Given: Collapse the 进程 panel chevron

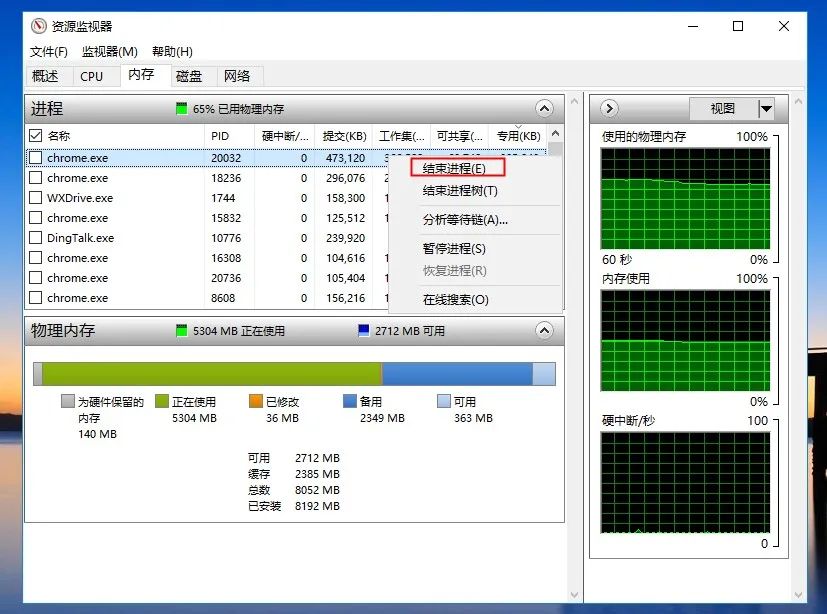Looking at the screenshot, I should [x=545, y=109].
